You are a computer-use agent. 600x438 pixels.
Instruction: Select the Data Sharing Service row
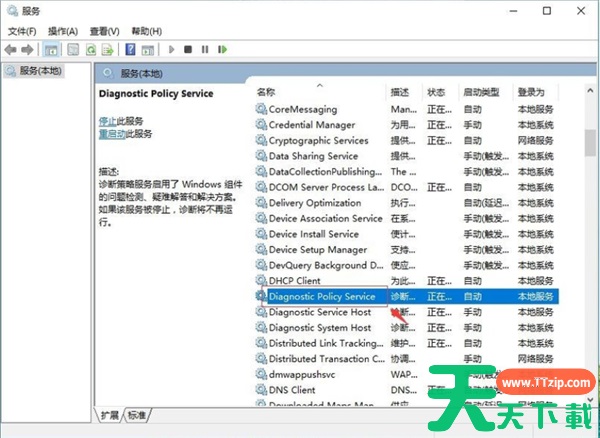(x=407, y=156)
